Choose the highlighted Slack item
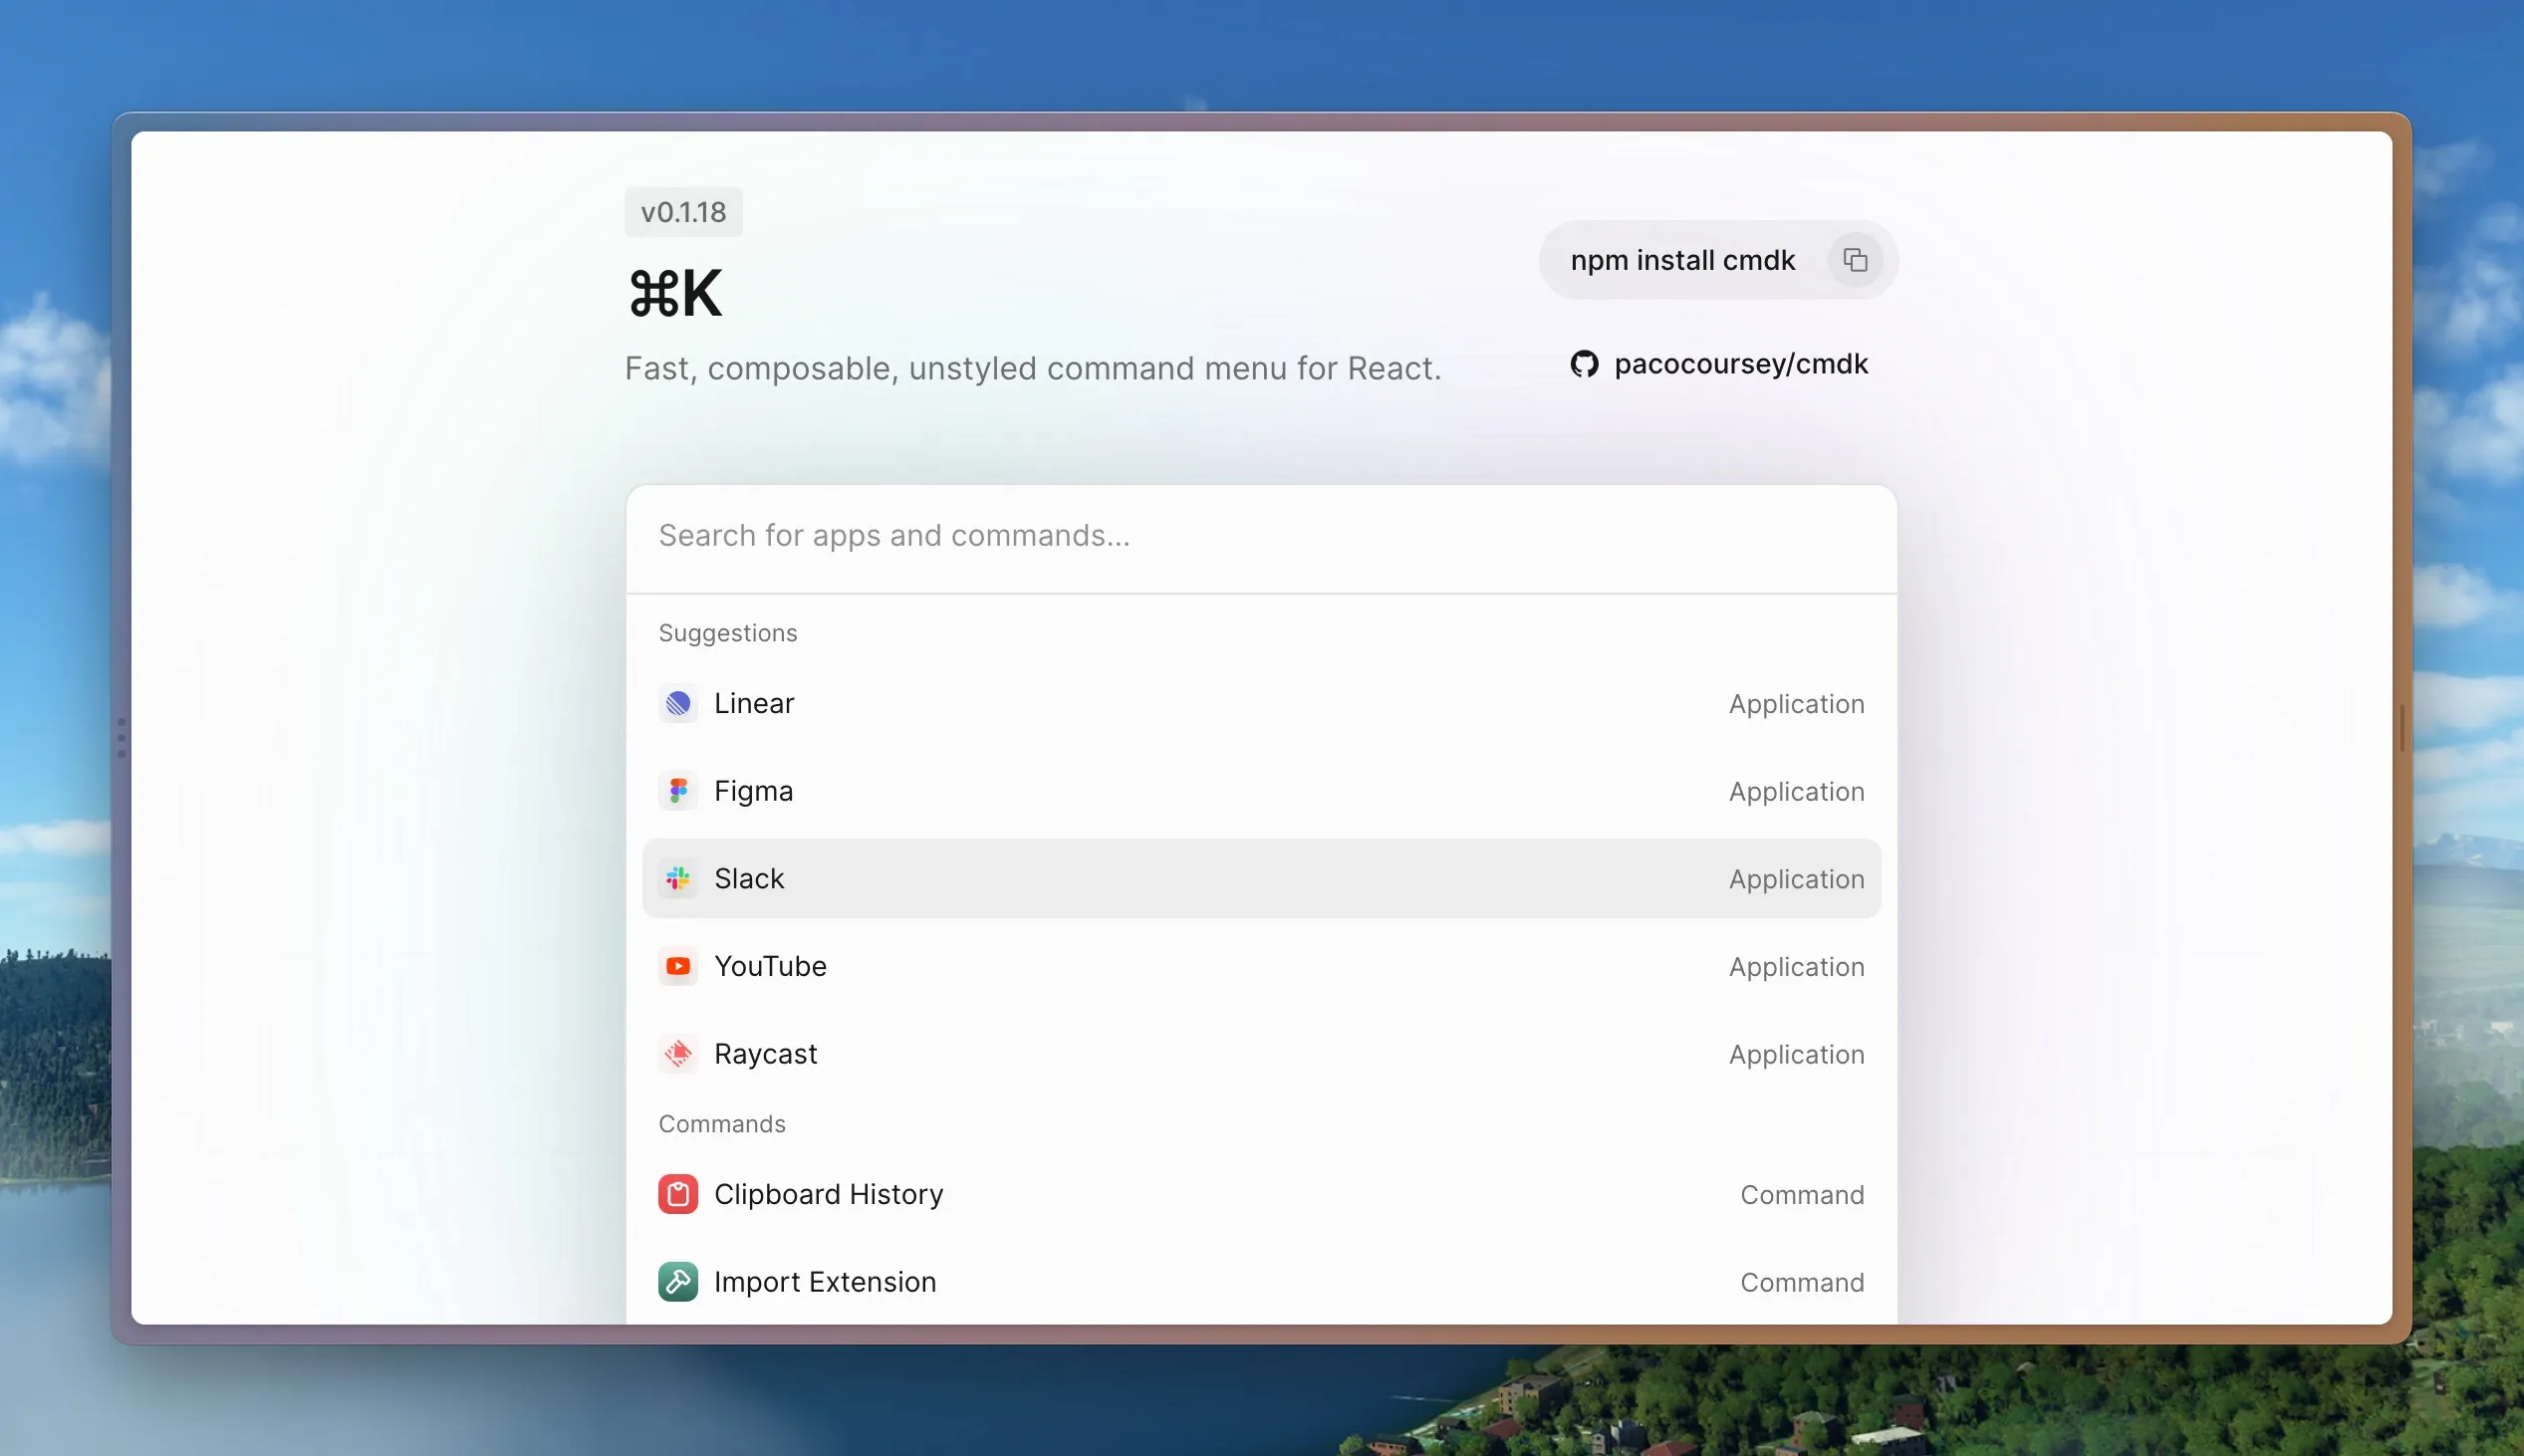Screen dimensions: 2524x1456 coord(1260,879)
